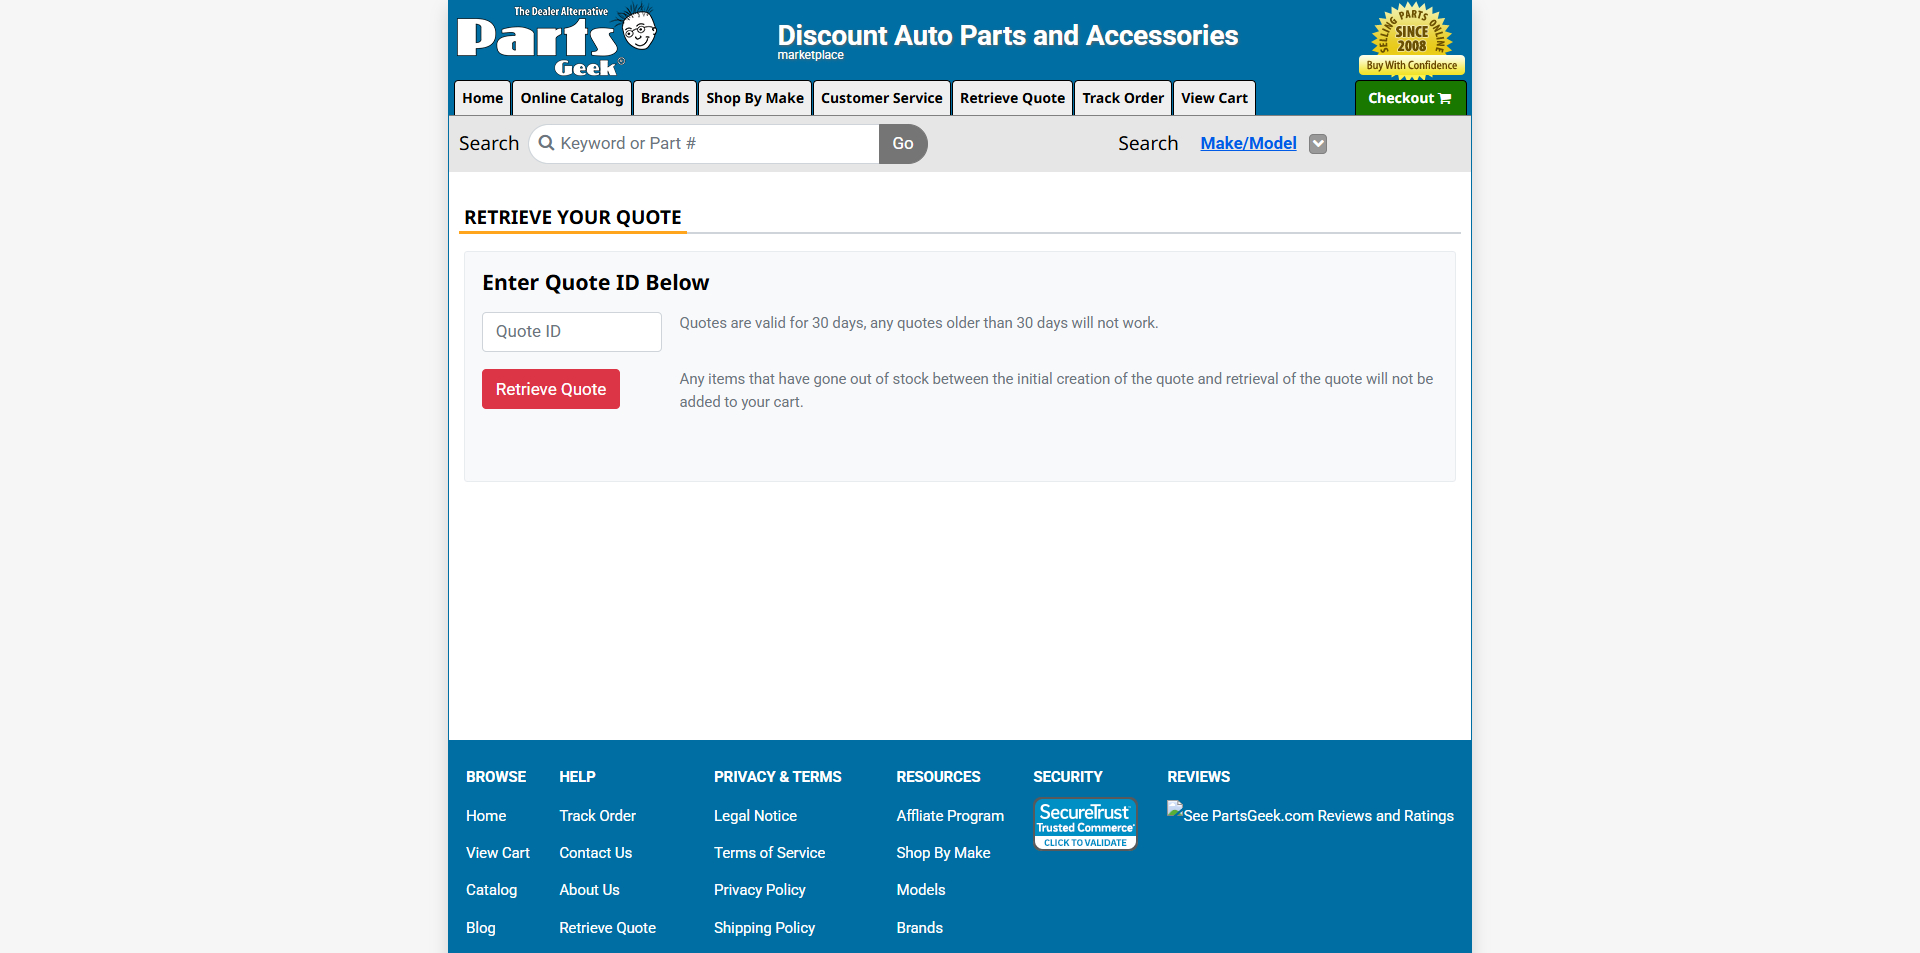Open Affliate Program link

pyautogui.click(x=950, y=816)
